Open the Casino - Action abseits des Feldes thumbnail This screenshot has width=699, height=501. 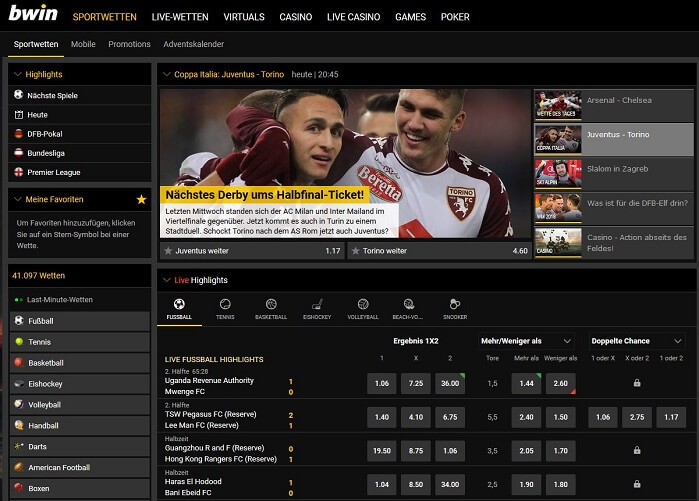click(558, 242)
